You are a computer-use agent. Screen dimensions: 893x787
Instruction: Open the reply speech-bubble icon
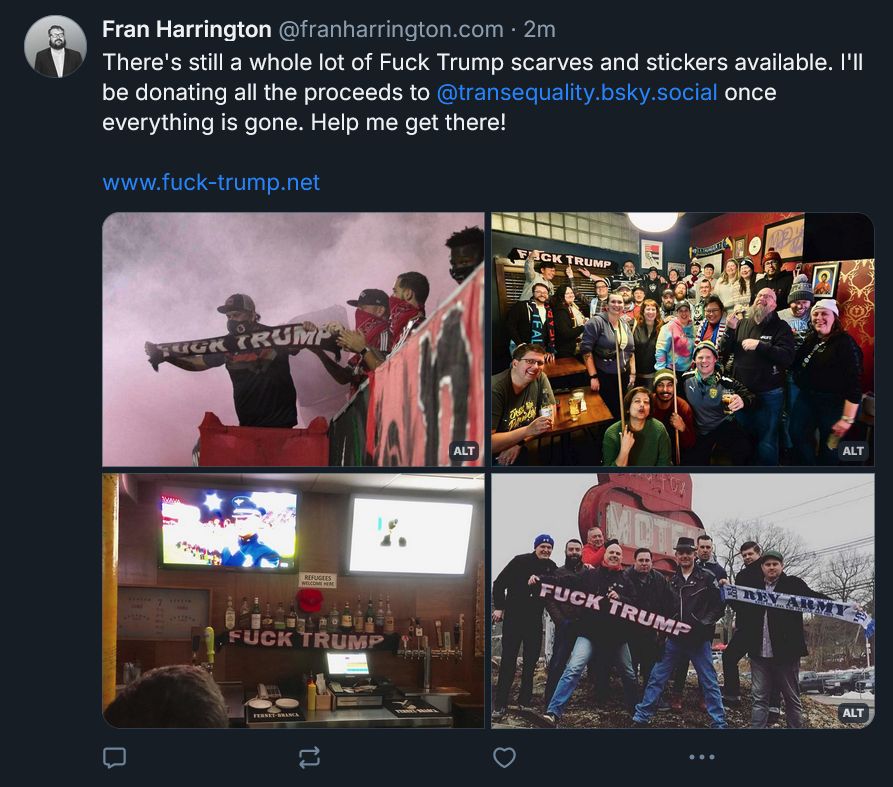114,757
